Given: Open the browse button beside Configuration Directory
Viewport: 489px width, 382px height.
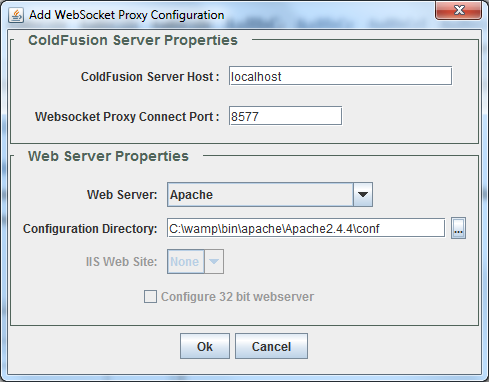Looking at the screenshot, I should coord(458,228).
